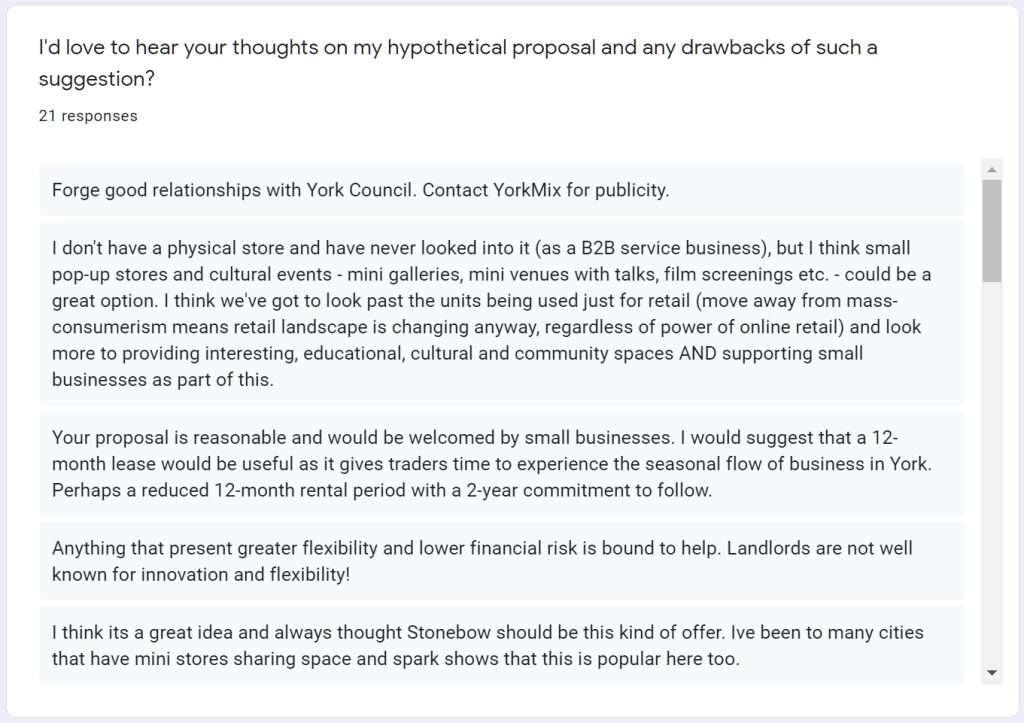Viewport: 1024px width, 723px height.
Task: Click the scrollbar up arrow
Action: [993, 167]
